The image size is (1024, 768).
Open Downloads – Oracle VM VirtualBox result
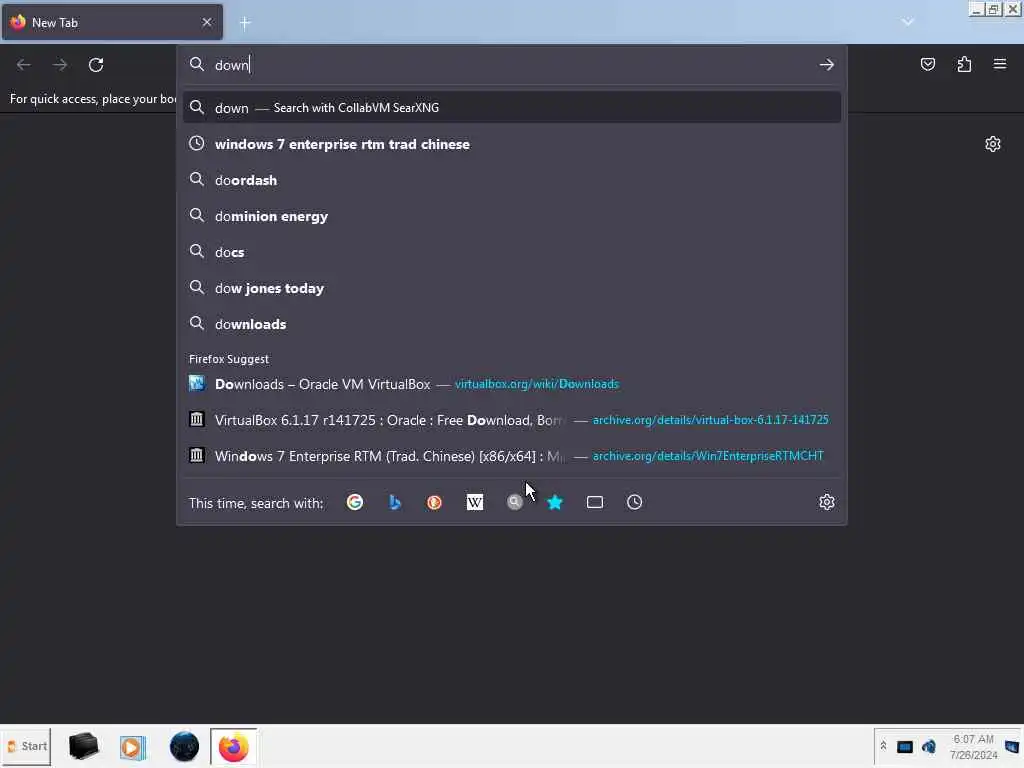(x=512, y=384)
